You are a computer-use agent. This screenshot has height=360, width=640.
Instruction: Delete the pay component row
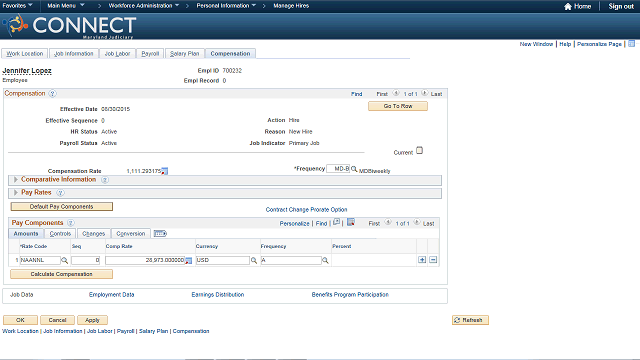(x=433, y=260)
